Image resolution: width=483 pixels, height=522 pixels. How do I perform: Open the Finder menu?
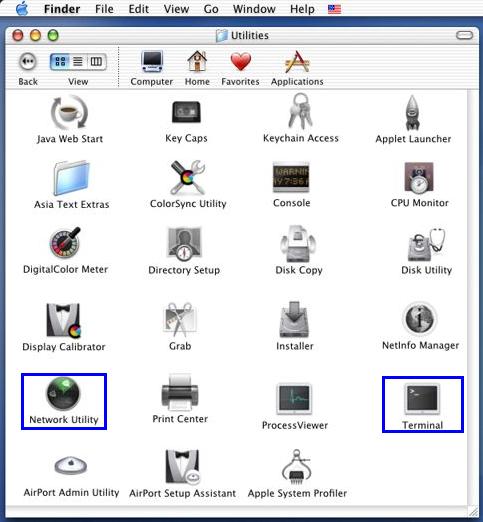pyautogui.click(x=62, y=9)
